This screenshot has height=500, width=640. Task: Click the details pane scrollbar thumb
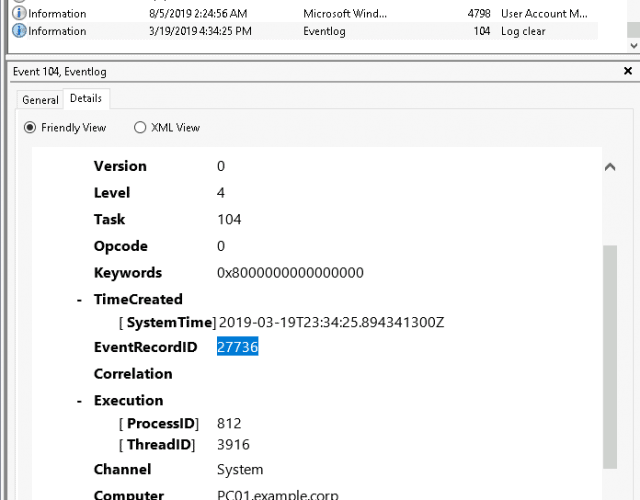[610, 357]
